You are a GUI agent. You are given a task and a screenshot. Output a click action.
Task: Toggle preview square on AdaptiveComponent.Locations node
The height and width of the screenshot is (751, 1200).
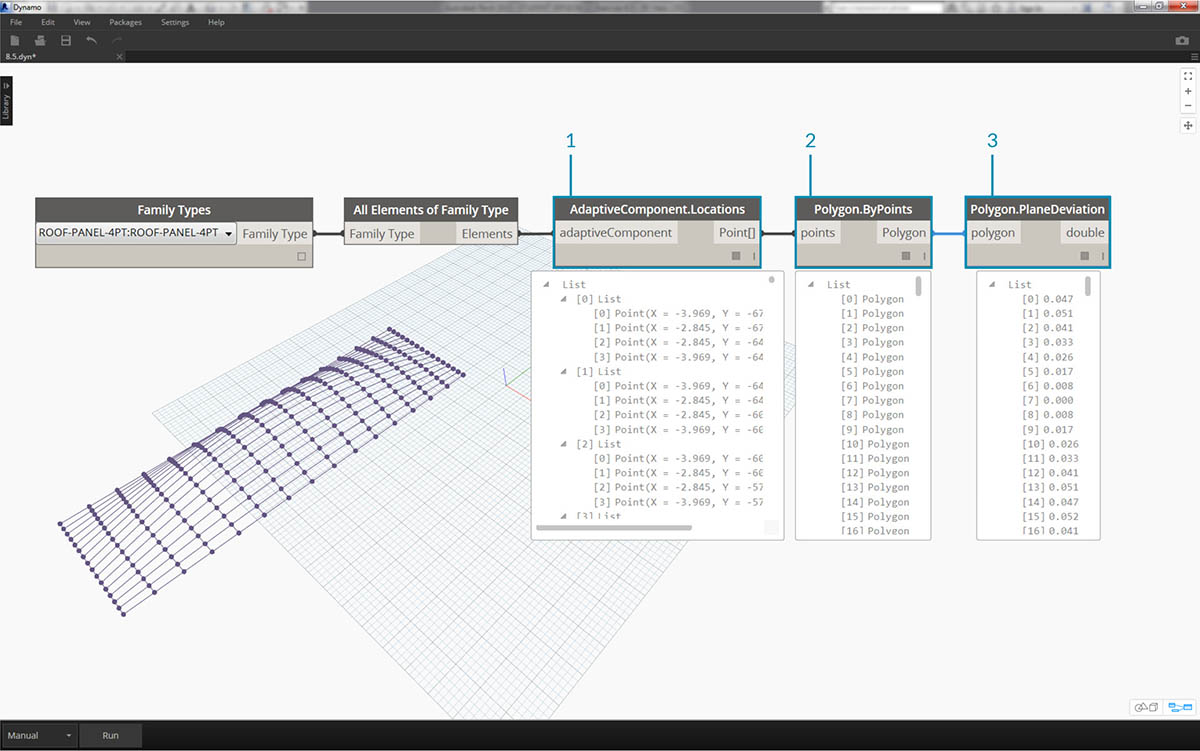[737, 256]
